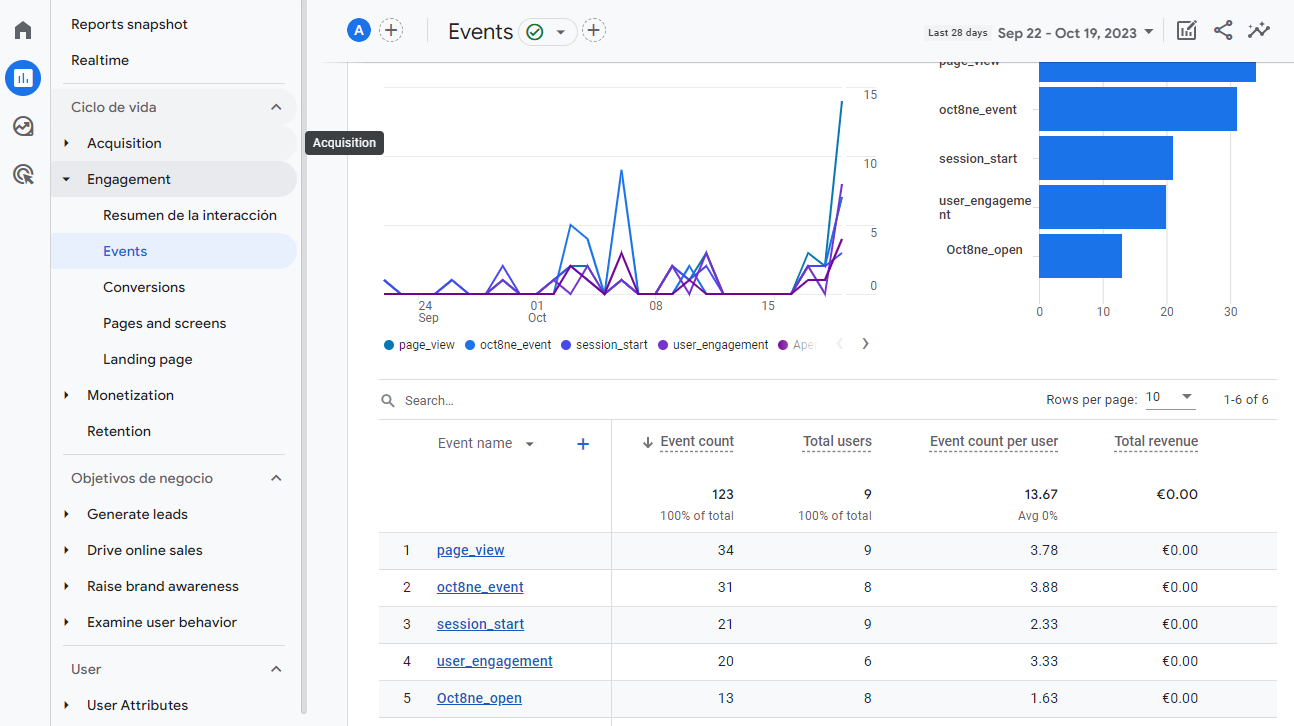
Task: Select Conversions in the sidebar
Action: [144, 287]
